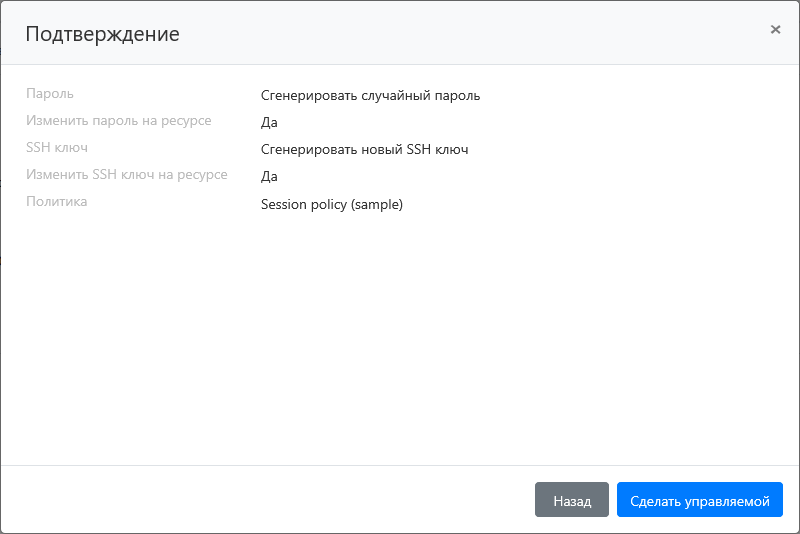
Task: Select the Сгенерировать случайный пароль value
Action: coord(370,96)
